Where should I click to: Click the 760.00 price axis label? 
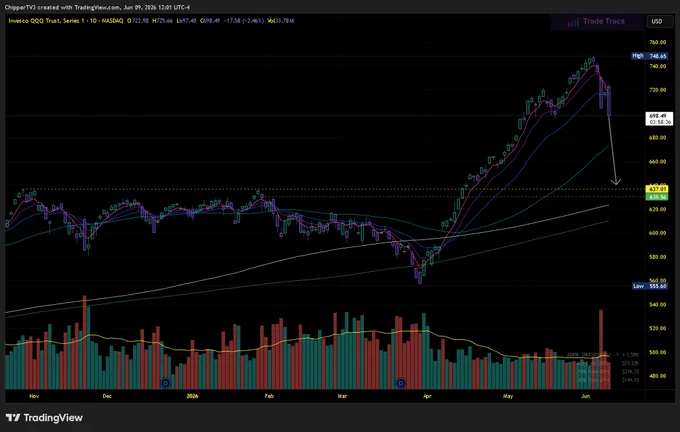coord(657,42)
